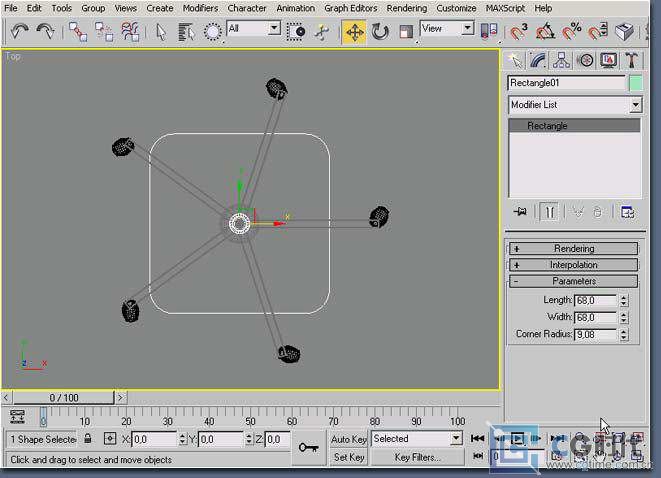661x478 pixels.
Task: Toggle Show End Result button
Action: tap(549, 212)
